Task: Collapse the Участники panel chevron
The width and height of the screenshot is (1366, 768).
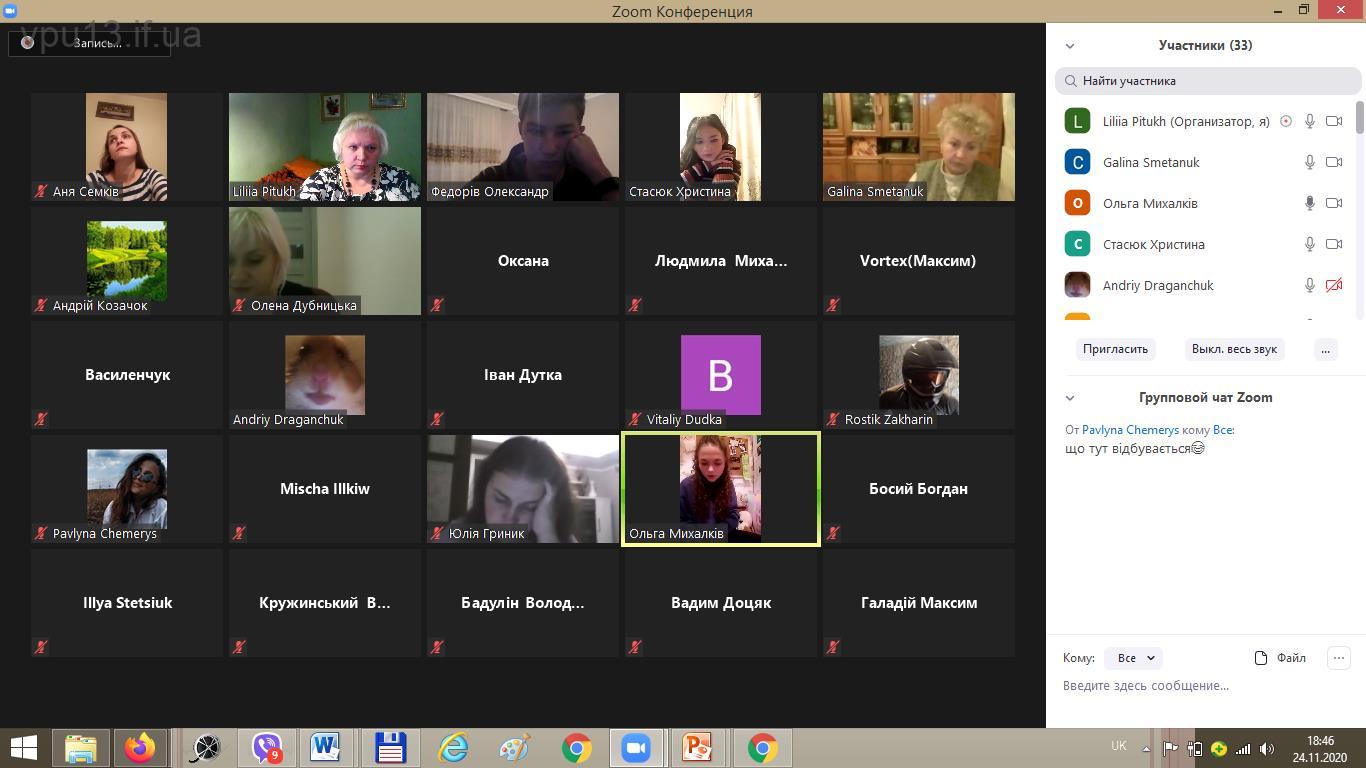Action: coord(1070,46)
